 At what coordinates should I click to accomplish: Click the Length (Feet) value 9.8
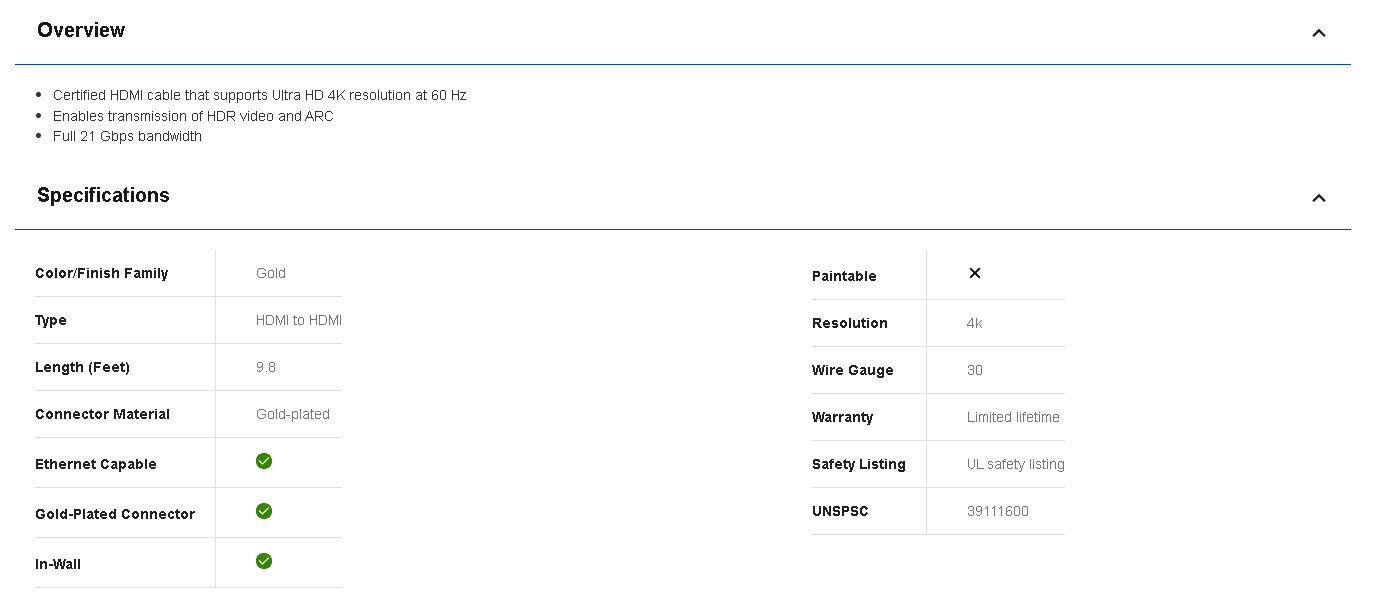[x=266, y=368]
